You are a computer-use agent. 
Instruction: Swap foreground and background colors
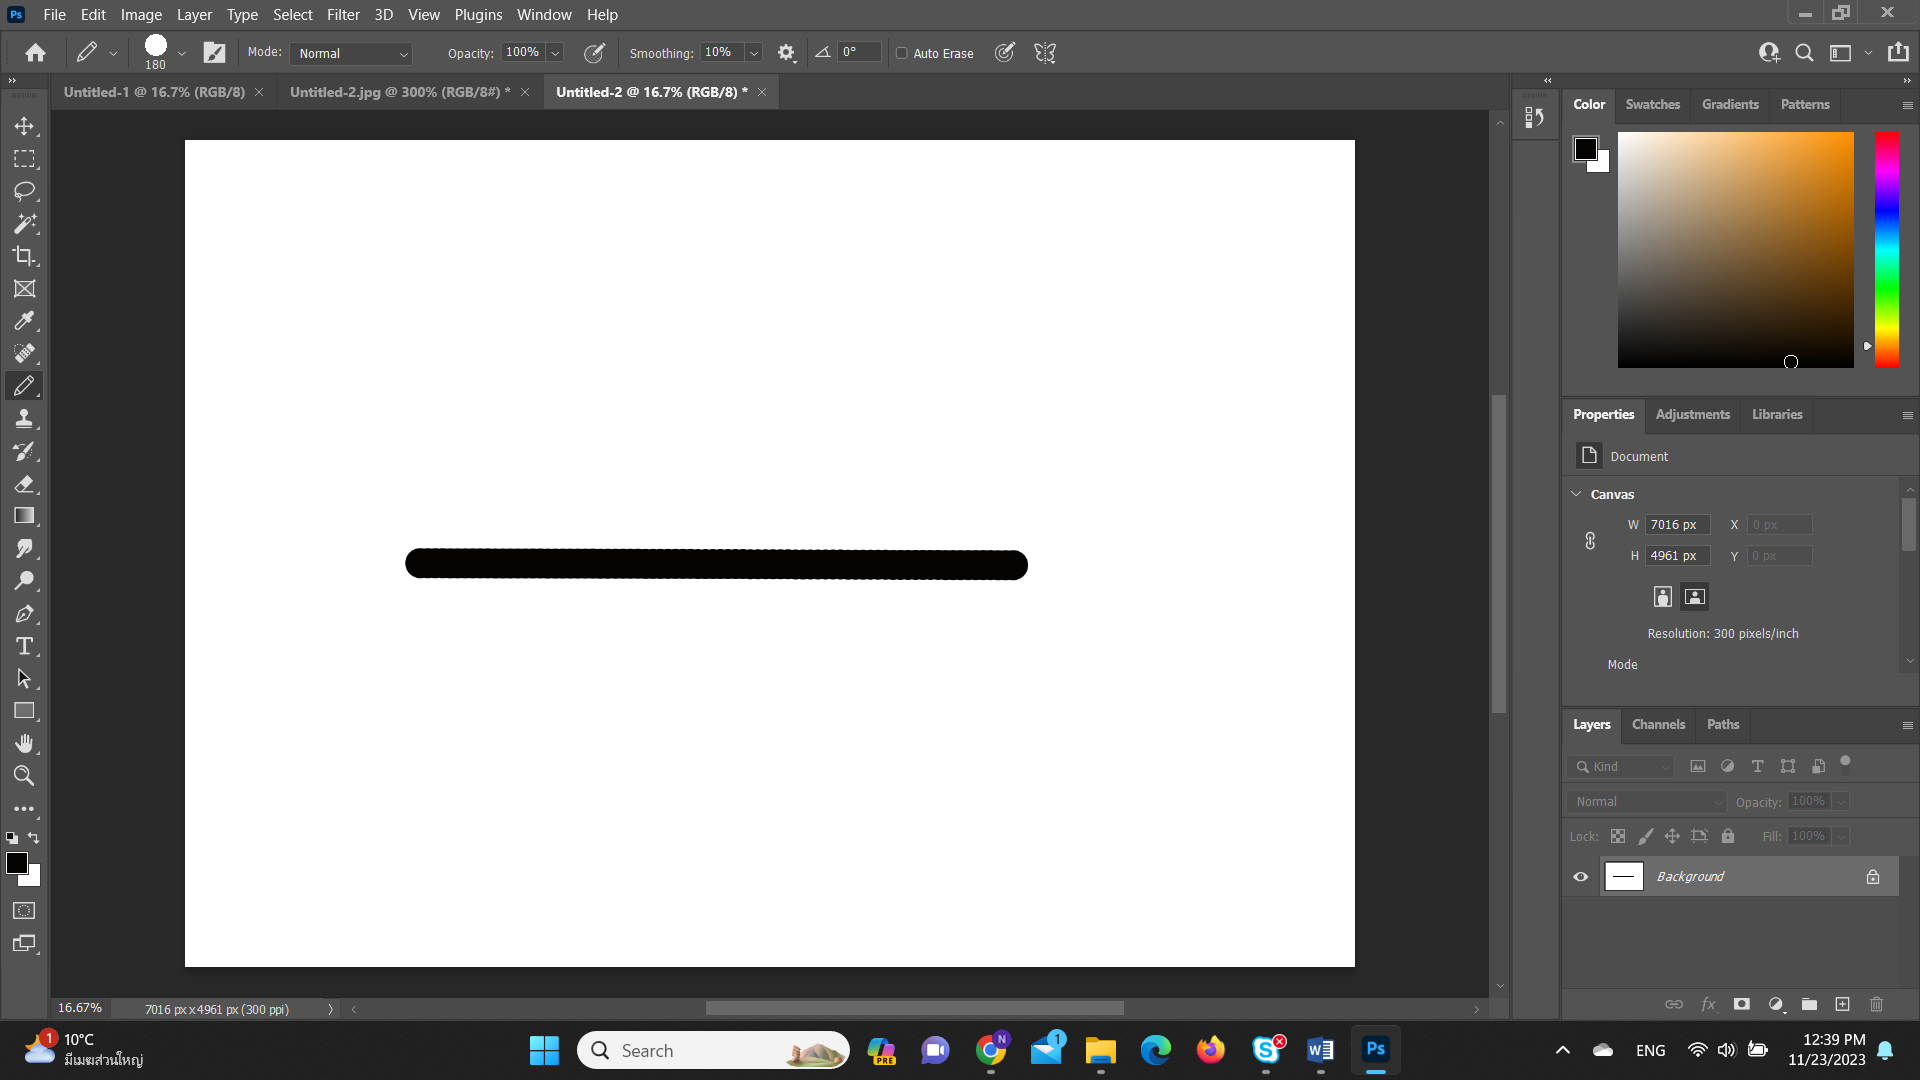click(34, 838)
